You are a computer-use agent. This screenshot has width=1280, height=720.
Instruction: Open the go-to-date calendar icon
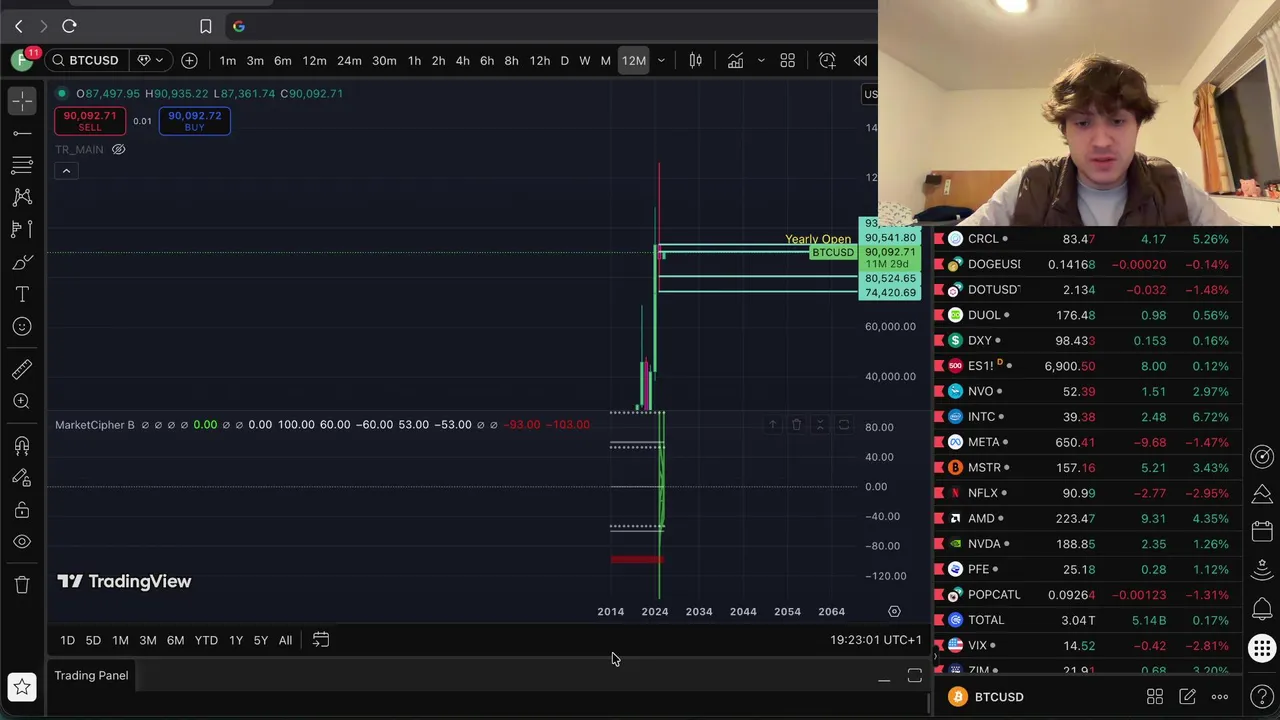click(320, 640)
